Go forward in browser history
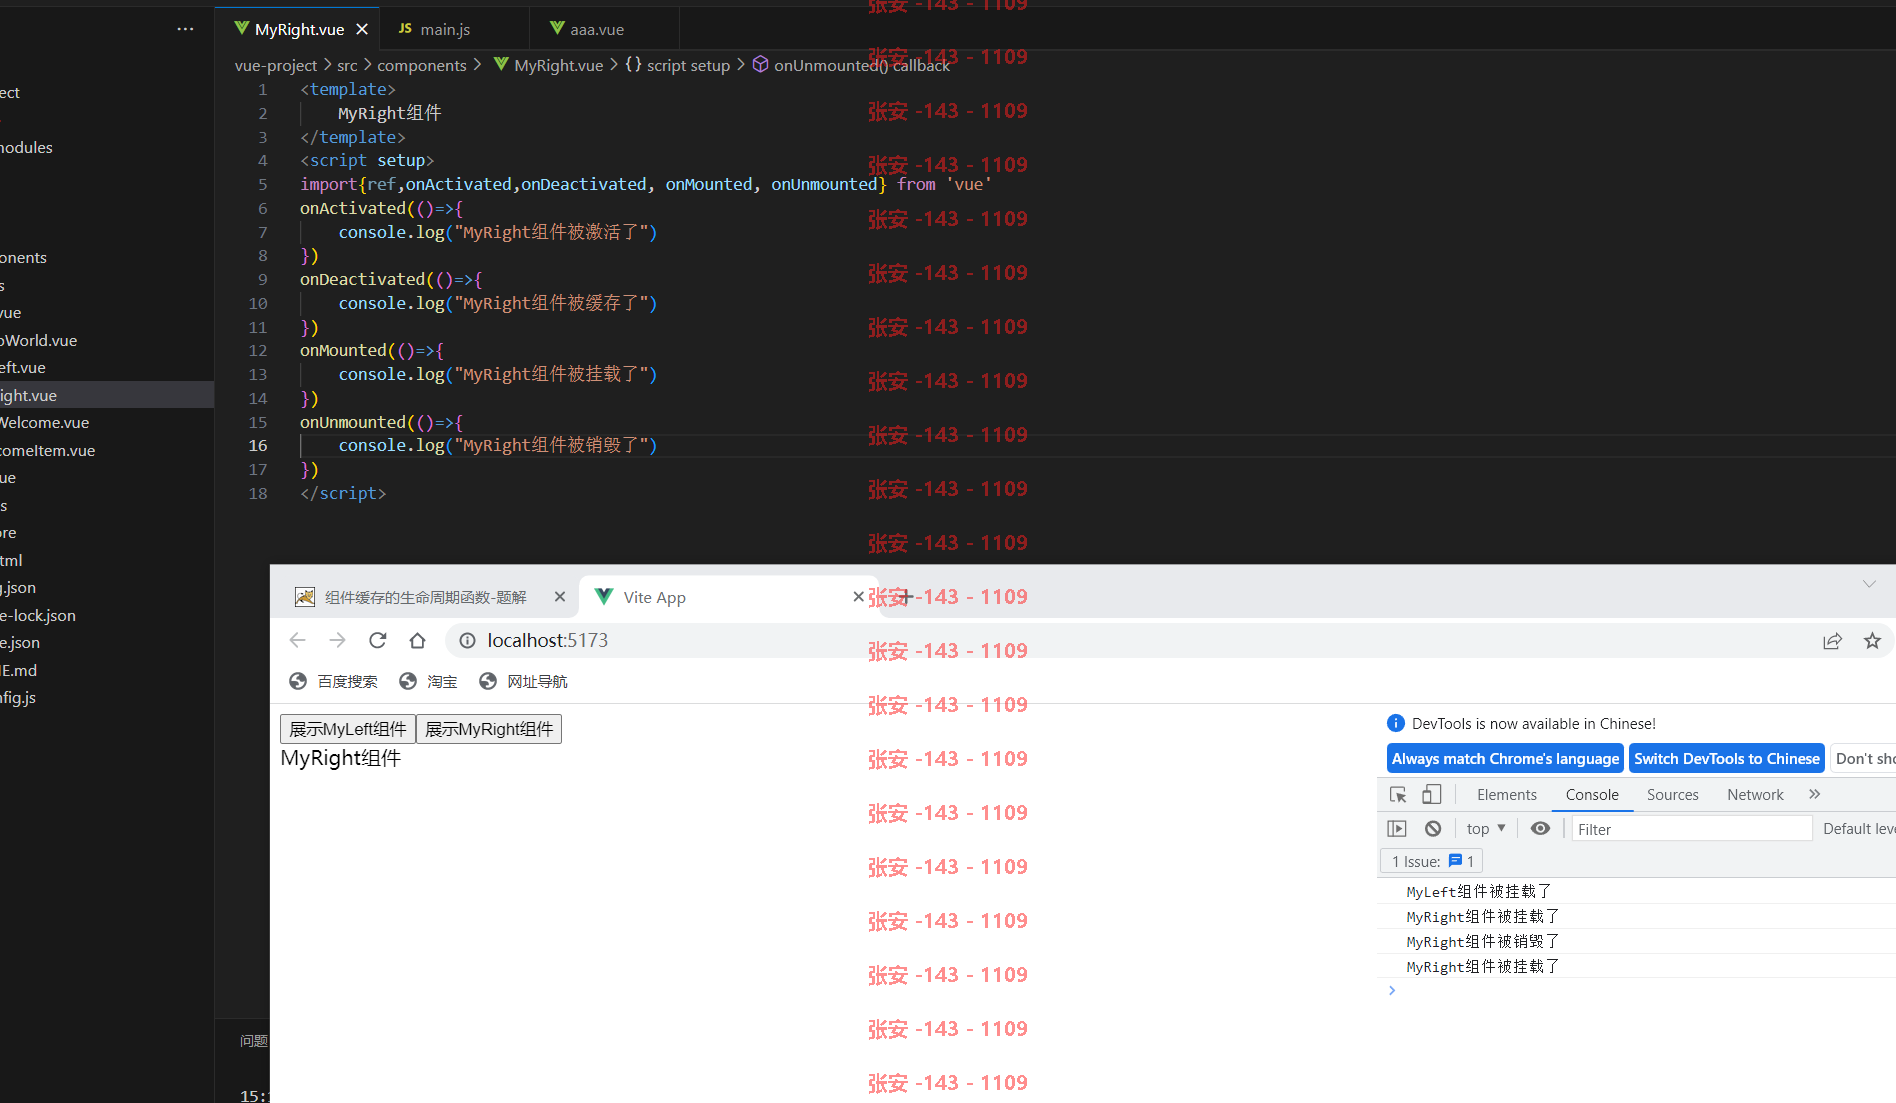 point(337,640)
